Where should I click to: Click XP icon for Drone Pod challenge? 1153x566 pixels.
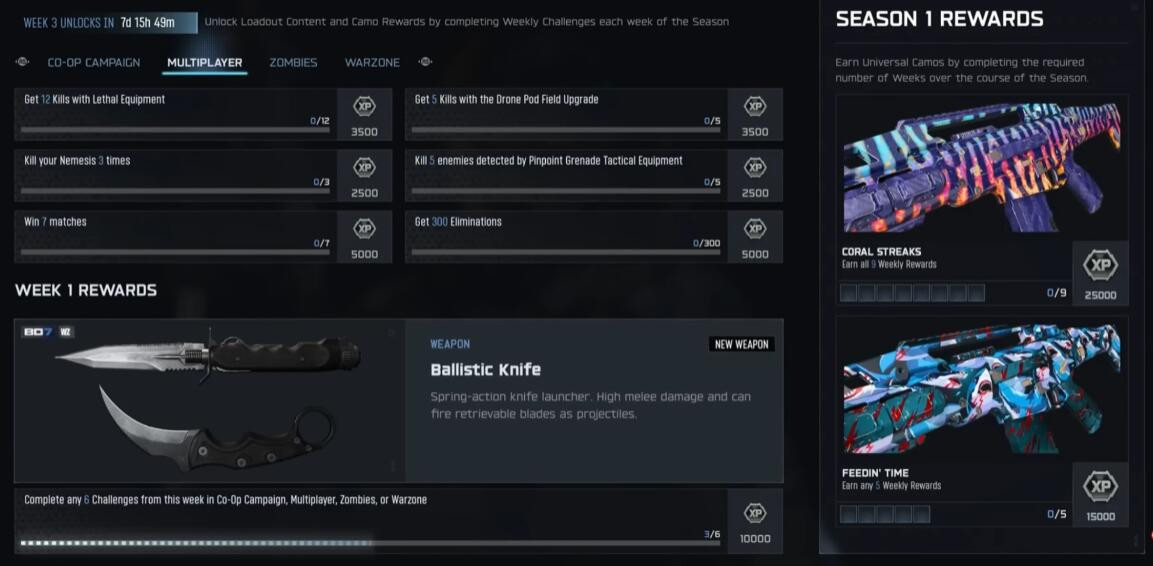[x=755, y=106]
